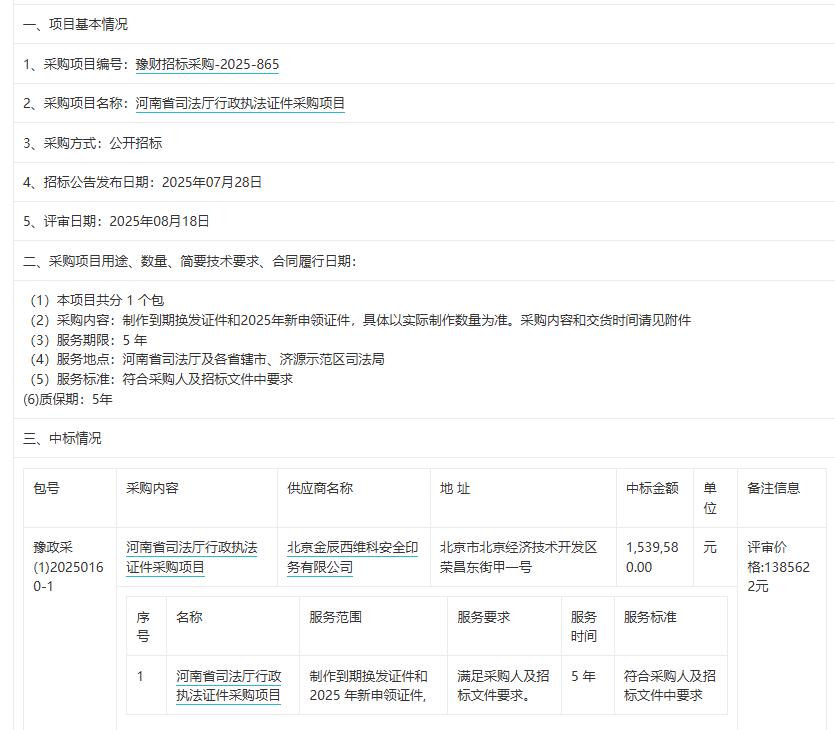The width and height of the screenshot is (835, 730).
Task: Select heading 三、中标情况
Action: point(62,438)
